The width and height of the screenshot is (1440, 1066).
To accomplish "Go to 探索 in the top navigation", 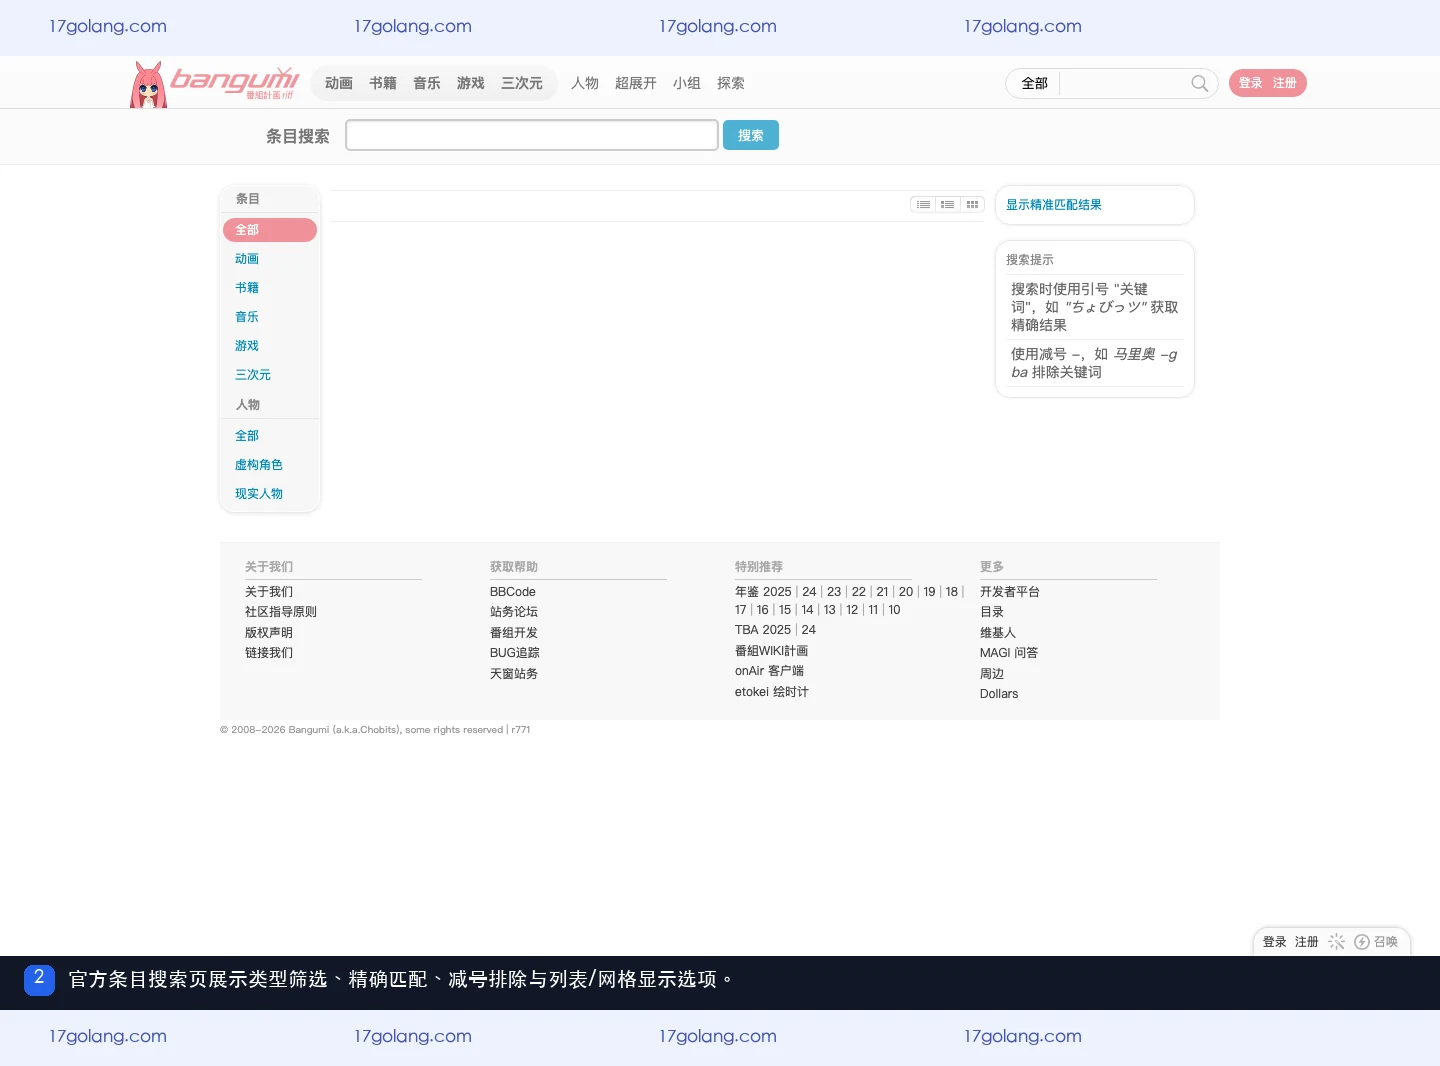I will tap(731, 83).
